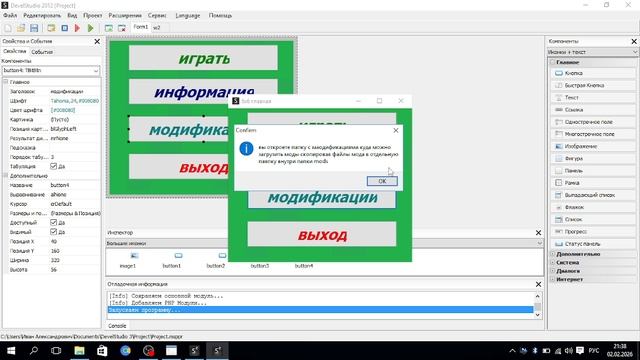Open File Explorer from the taskbar
The height and width of the screenshot is (360, 640).
pos(79,351)
